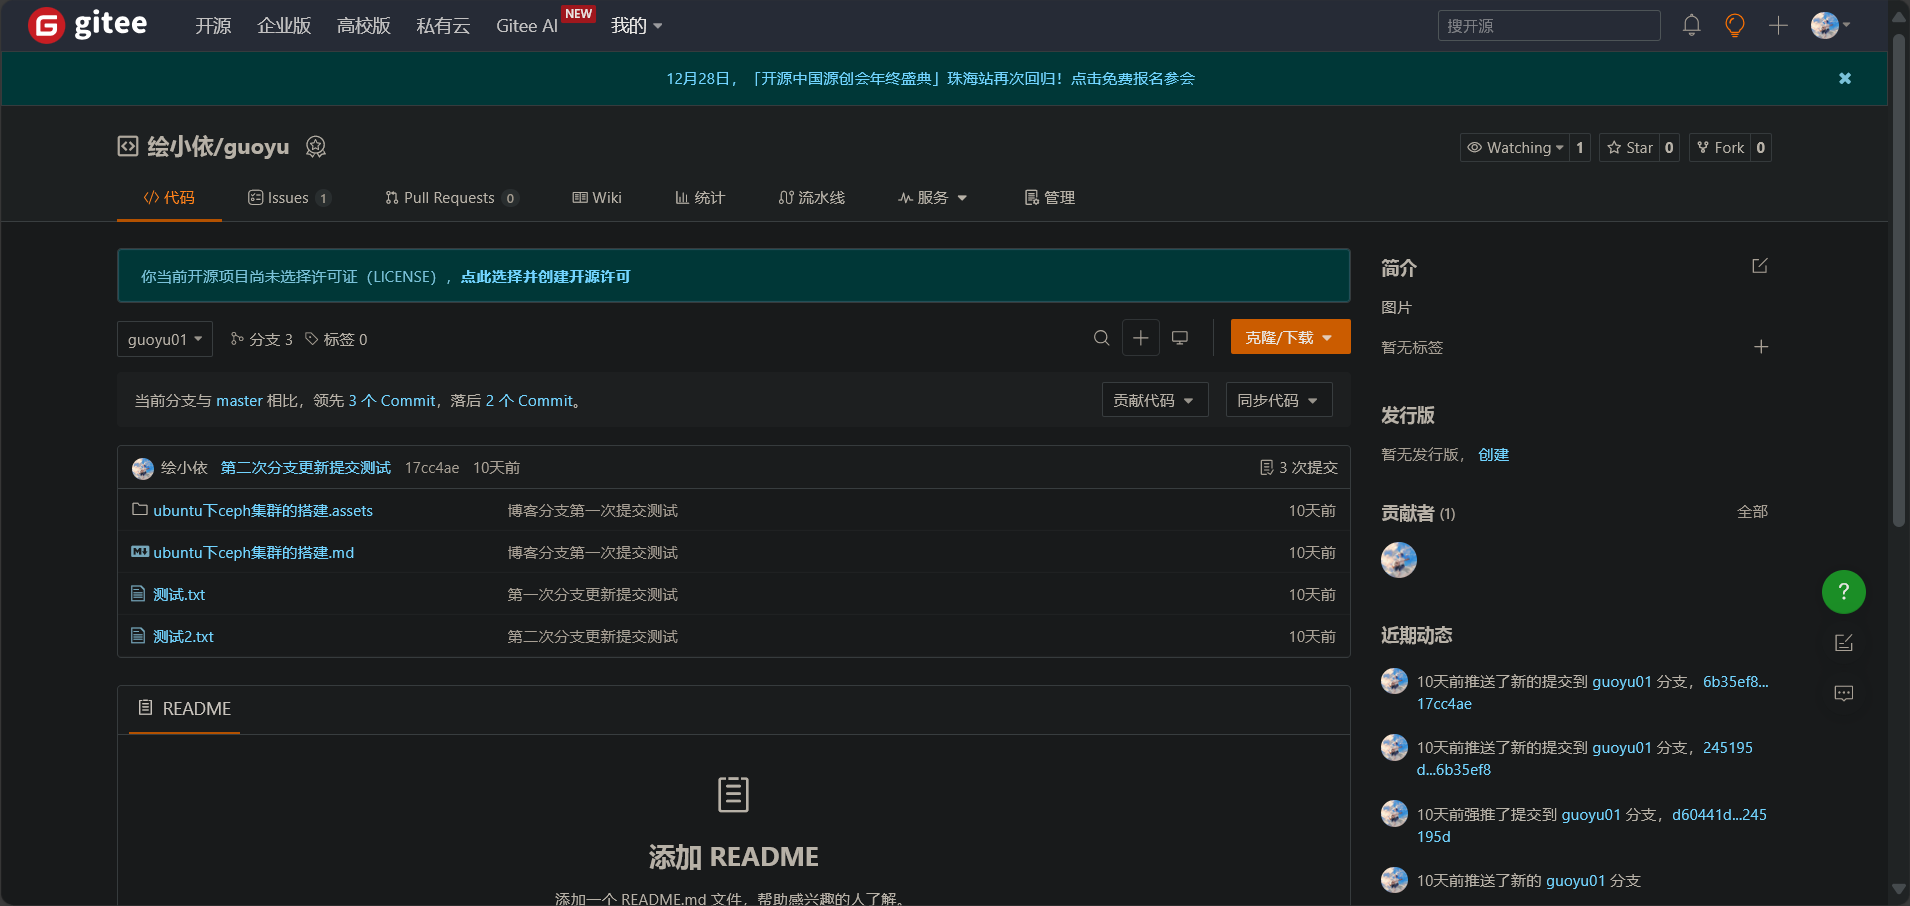Click the Watching count number
The width and height of the screenshot is (1910, 906).
click(x=1580, y=147)
